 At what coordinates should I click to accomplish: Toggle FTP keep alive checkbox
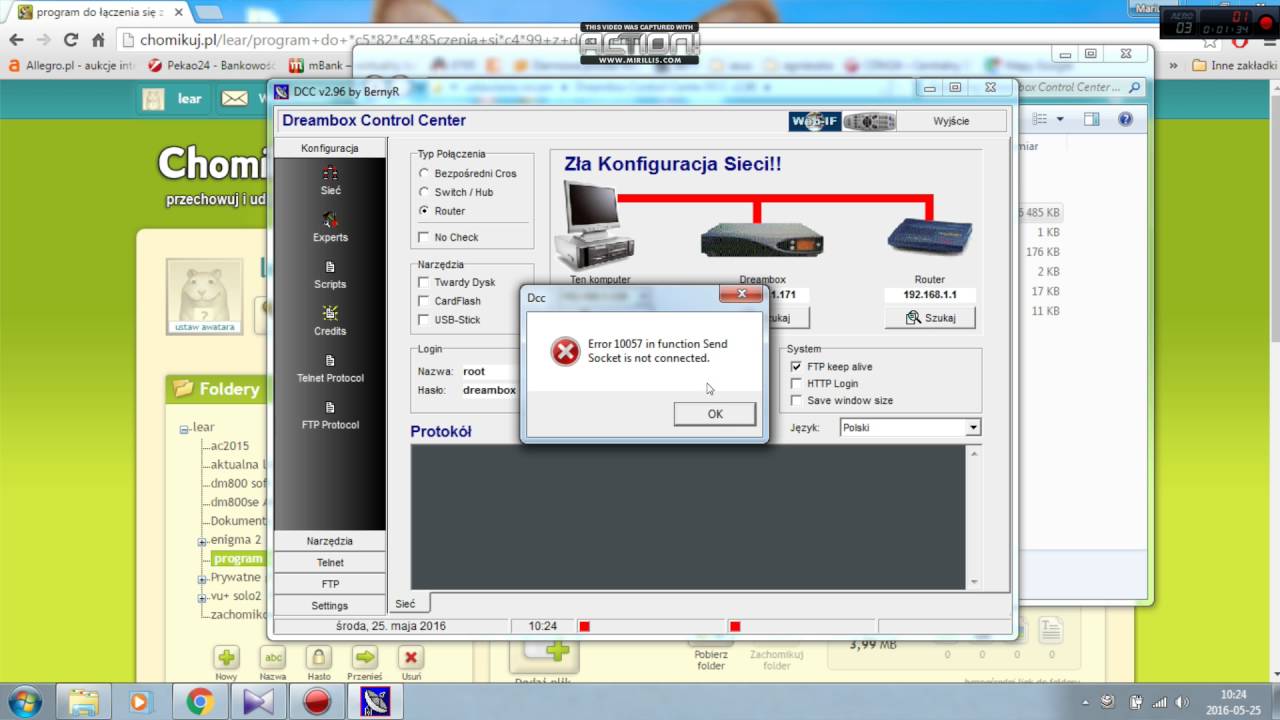pos(797,367)
